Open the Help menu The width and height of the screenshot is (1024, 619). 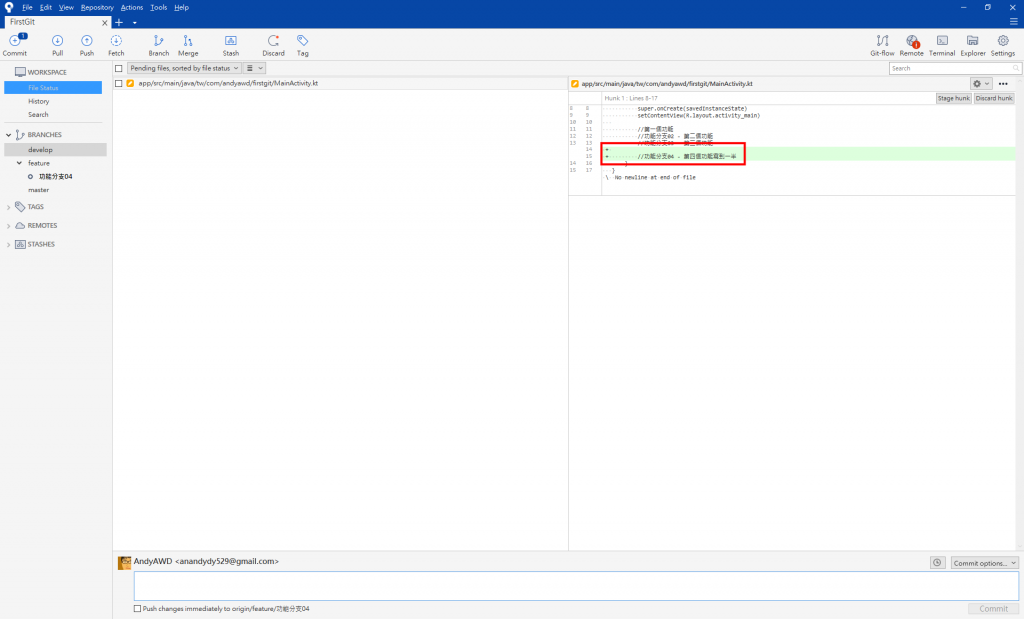coord(182,7)
